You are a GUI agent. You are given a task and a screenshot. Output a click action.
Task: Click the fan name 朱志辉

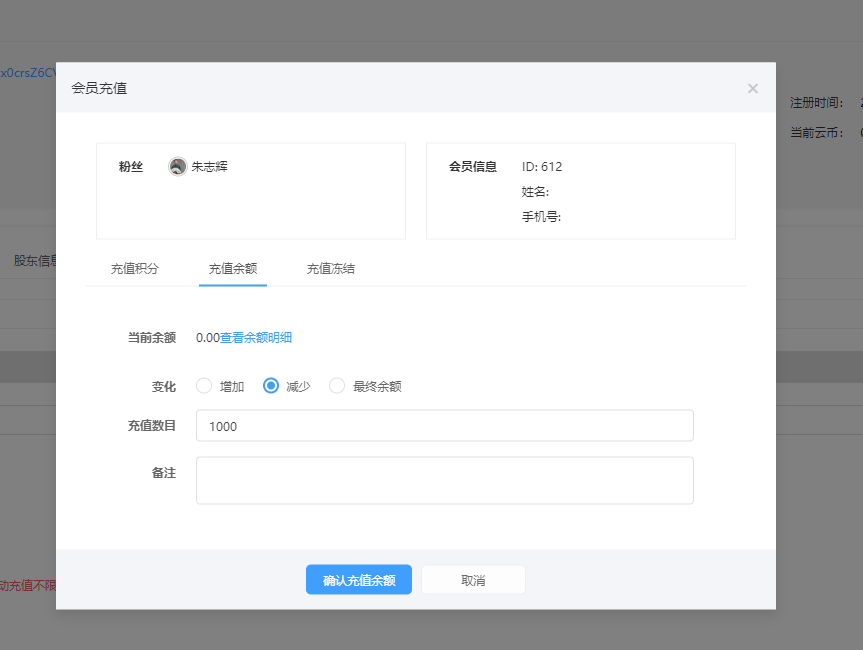coord(210,166)
